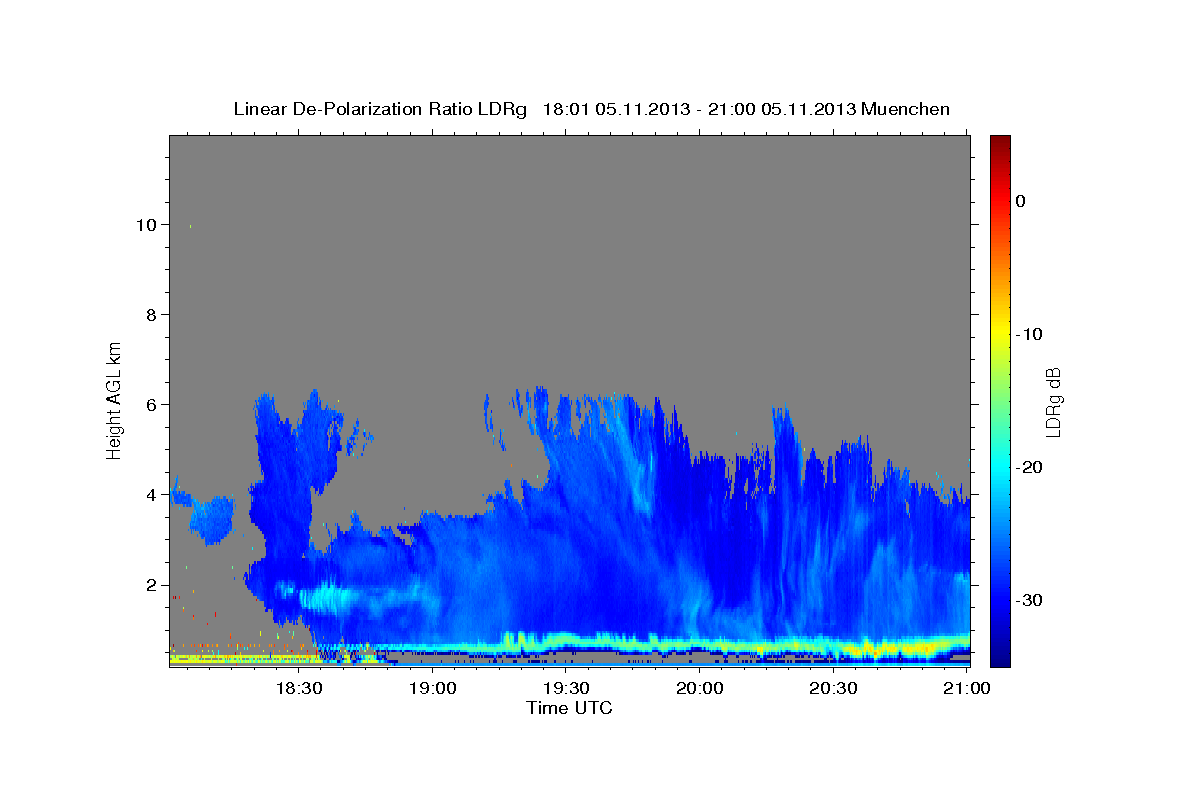Click the 'Time UTC' axis label
1200x800 pixels.
569,708
